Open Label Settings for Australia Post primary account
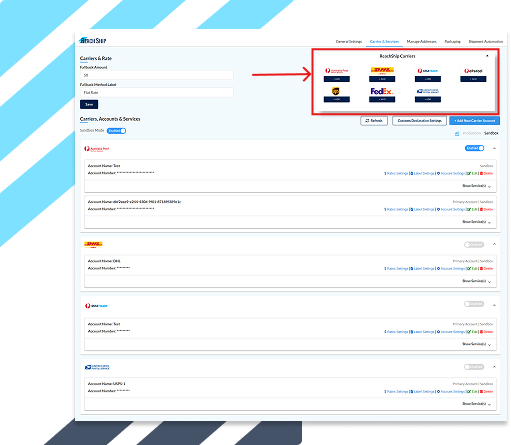Viewport: 511px width, 445px height. (422, 209)
